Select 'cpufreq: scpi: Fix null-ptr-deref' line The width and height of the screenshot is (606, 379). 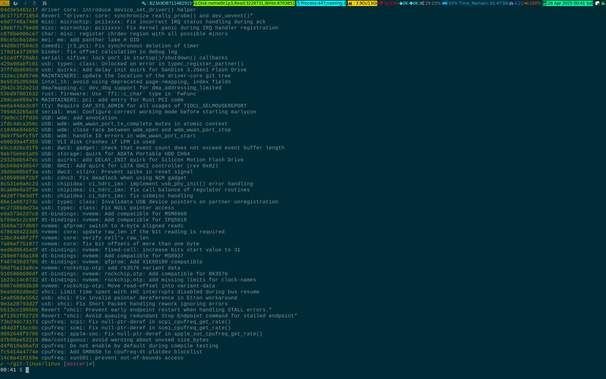pyautogui.click(x=115, y=321)
